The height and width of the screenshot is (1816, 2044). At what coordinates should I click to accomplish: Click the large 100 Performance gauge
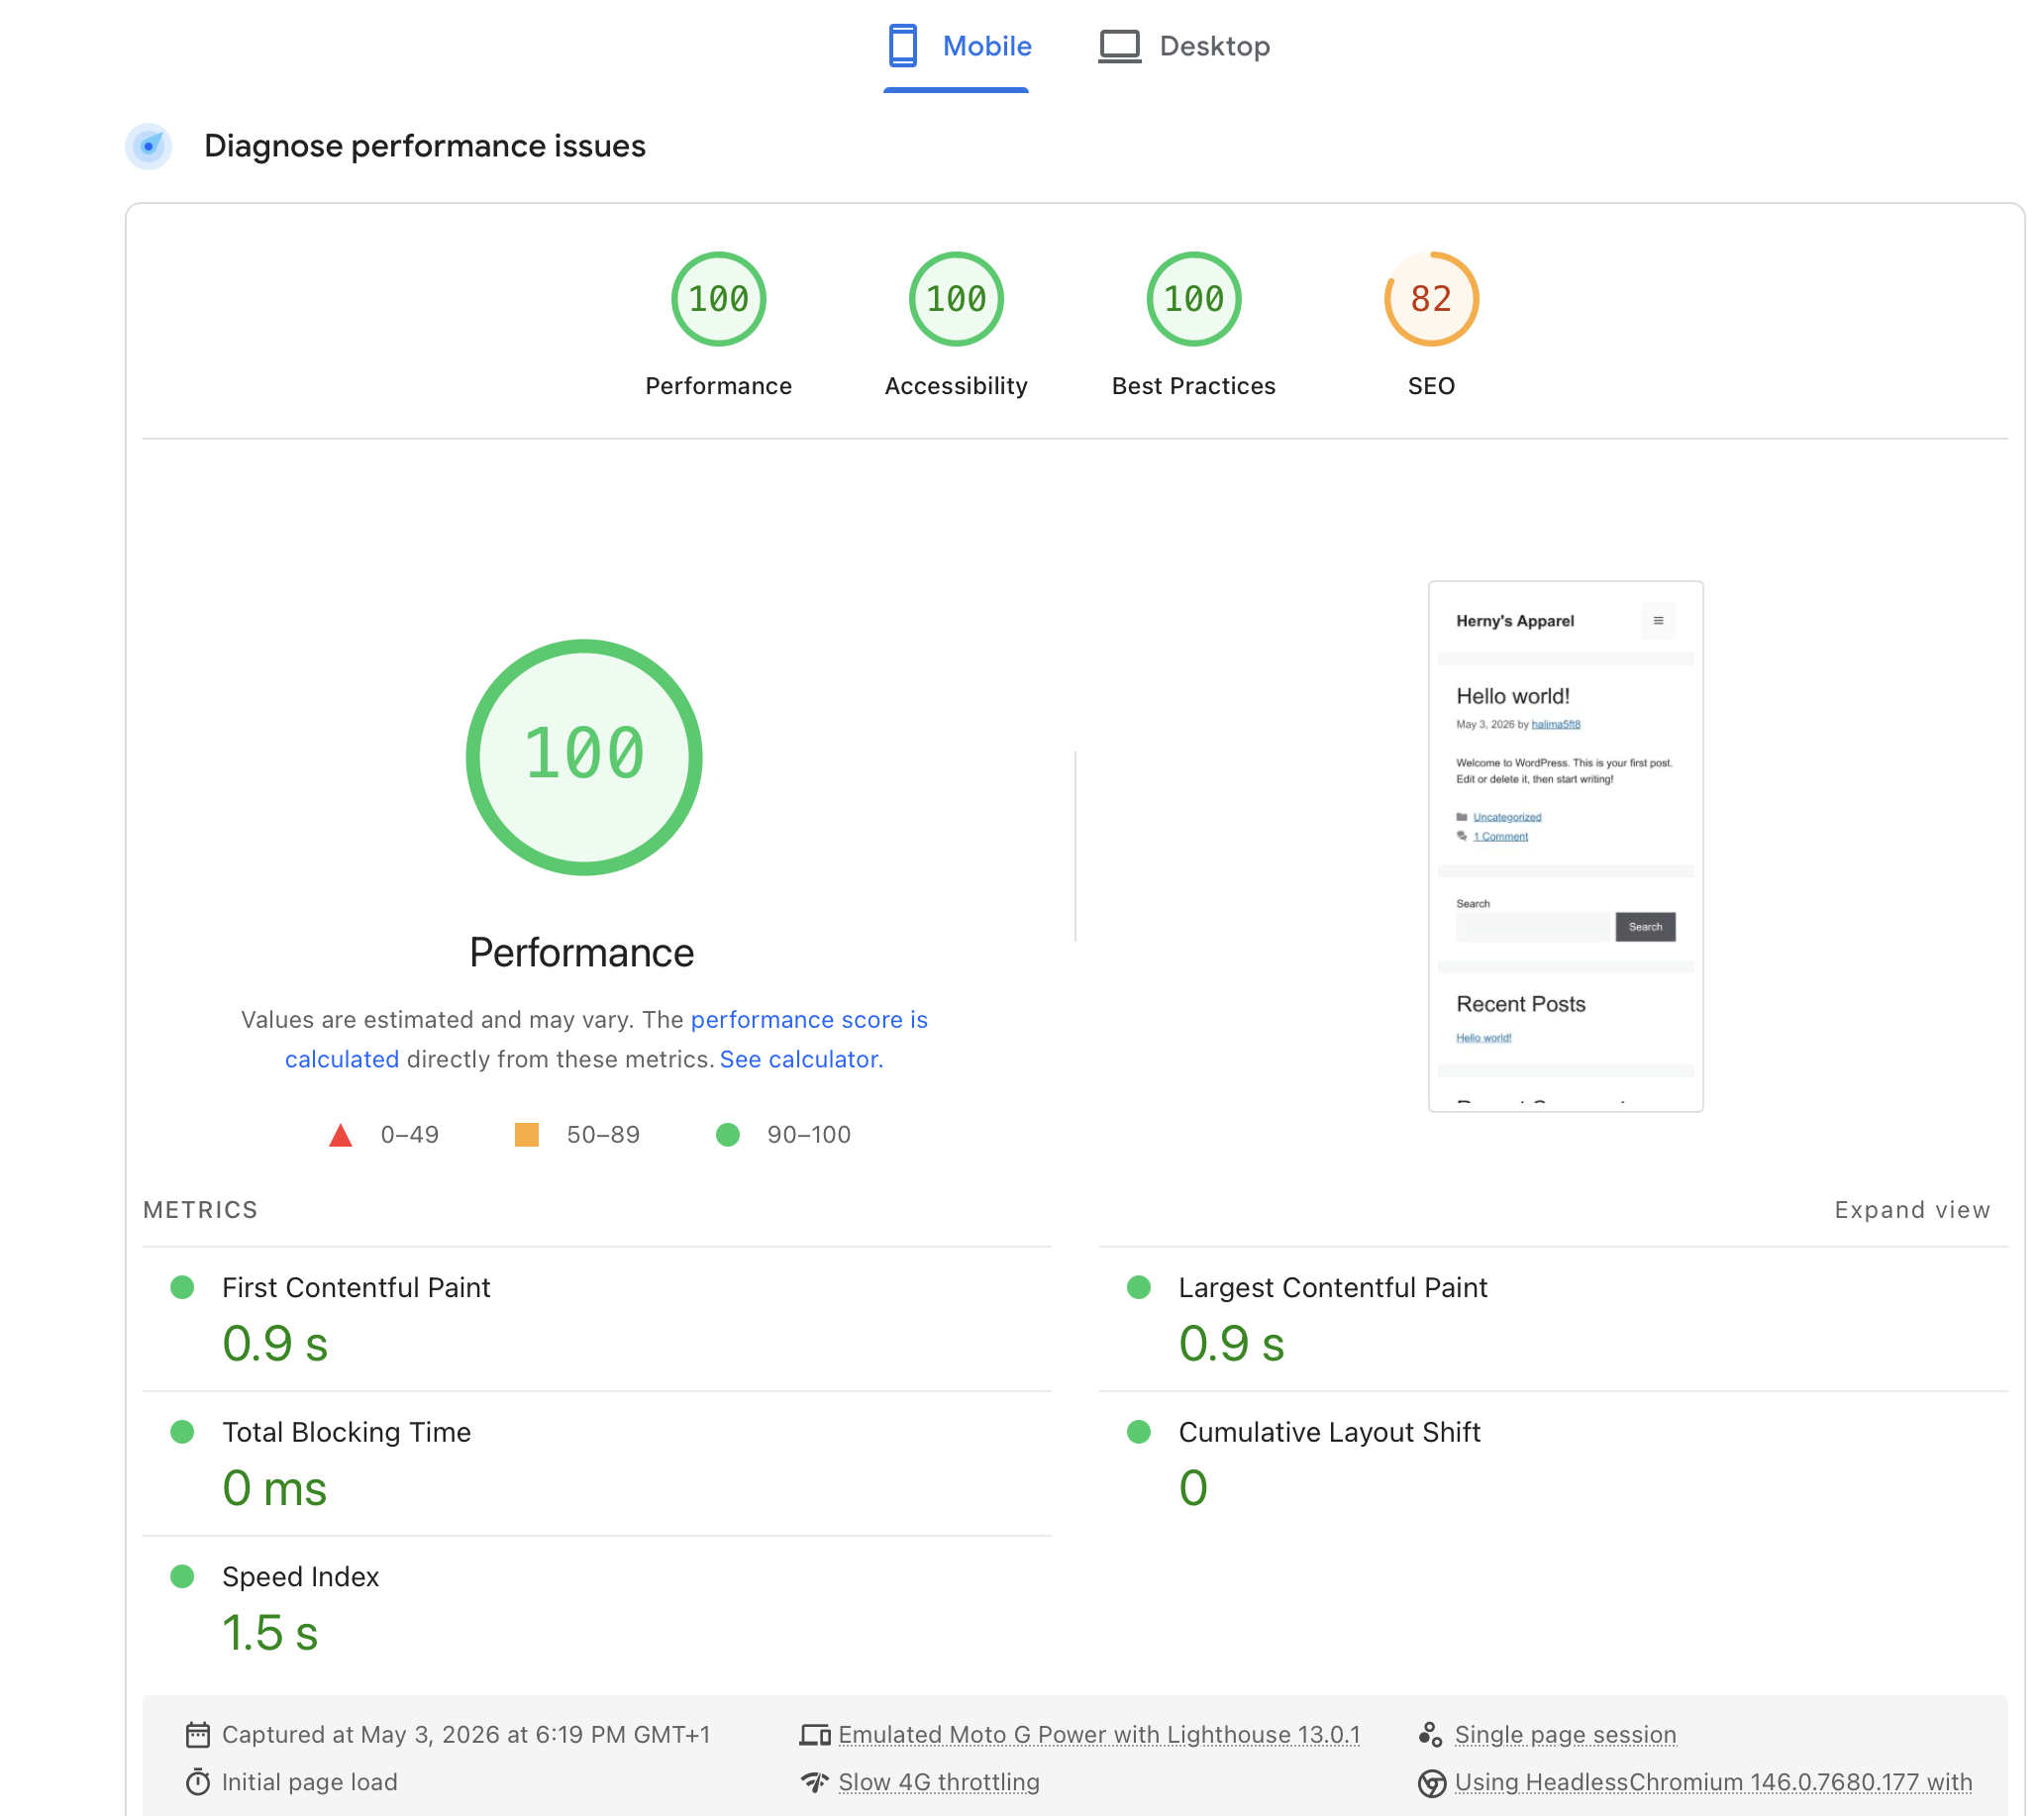pos(584,757)
